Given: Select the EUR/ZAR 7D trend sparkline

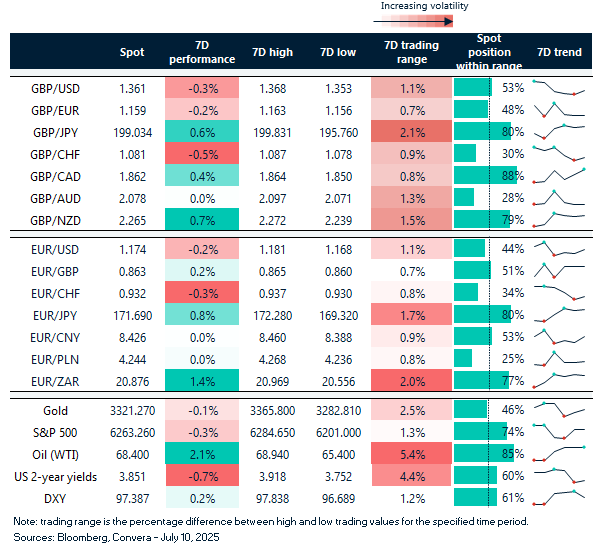Looking at the screenshot, I should [559, 380].
